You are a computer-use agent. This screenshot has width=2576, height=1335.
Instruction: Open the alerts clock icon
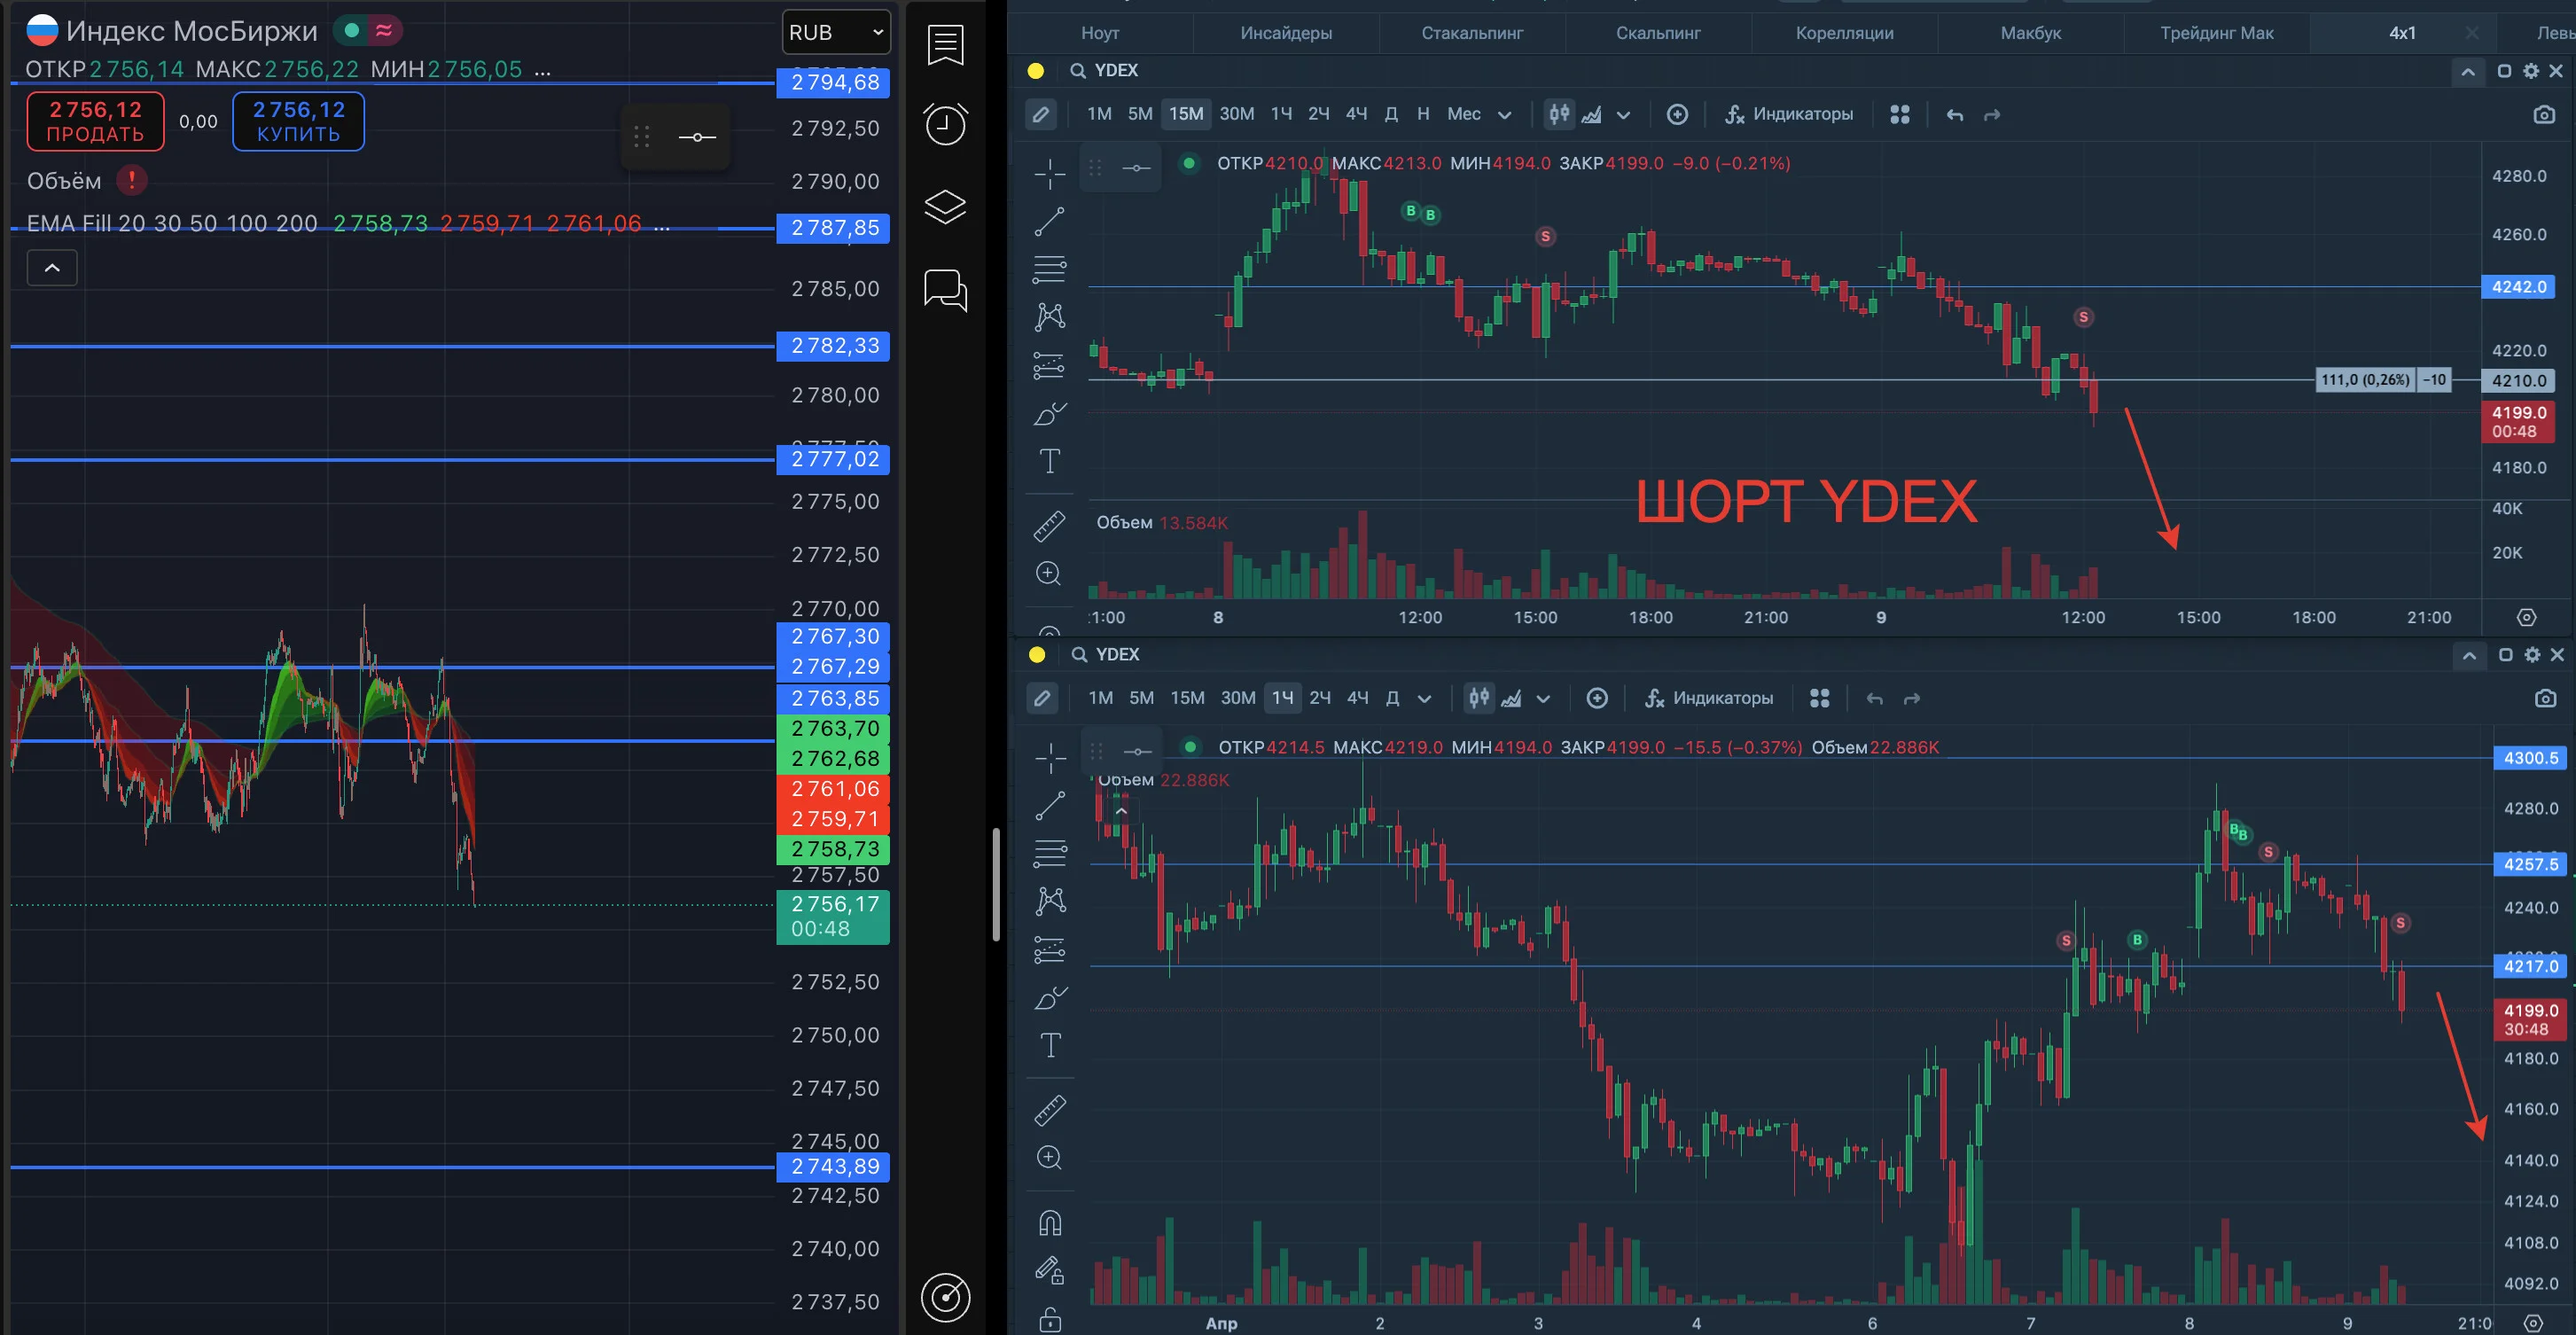(x=945, y=124)
